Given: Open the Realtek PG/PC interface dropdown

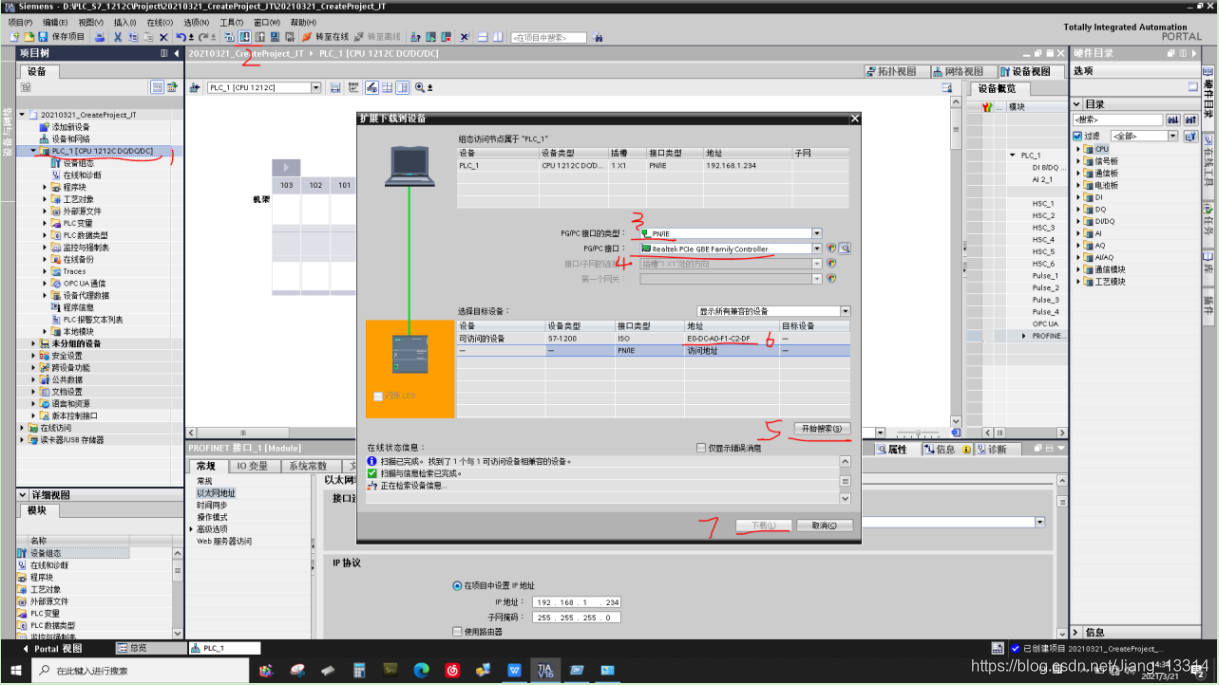Looking at the screenshot, I should coord(817,248).
